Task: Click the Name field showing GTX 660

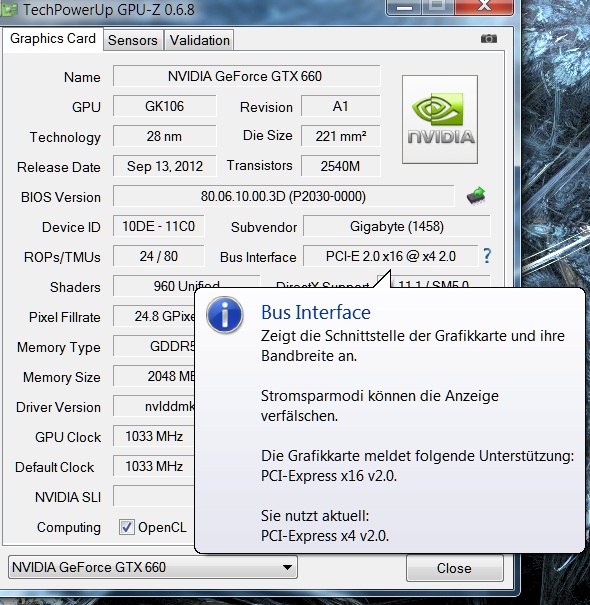Action: pos(246,76)
